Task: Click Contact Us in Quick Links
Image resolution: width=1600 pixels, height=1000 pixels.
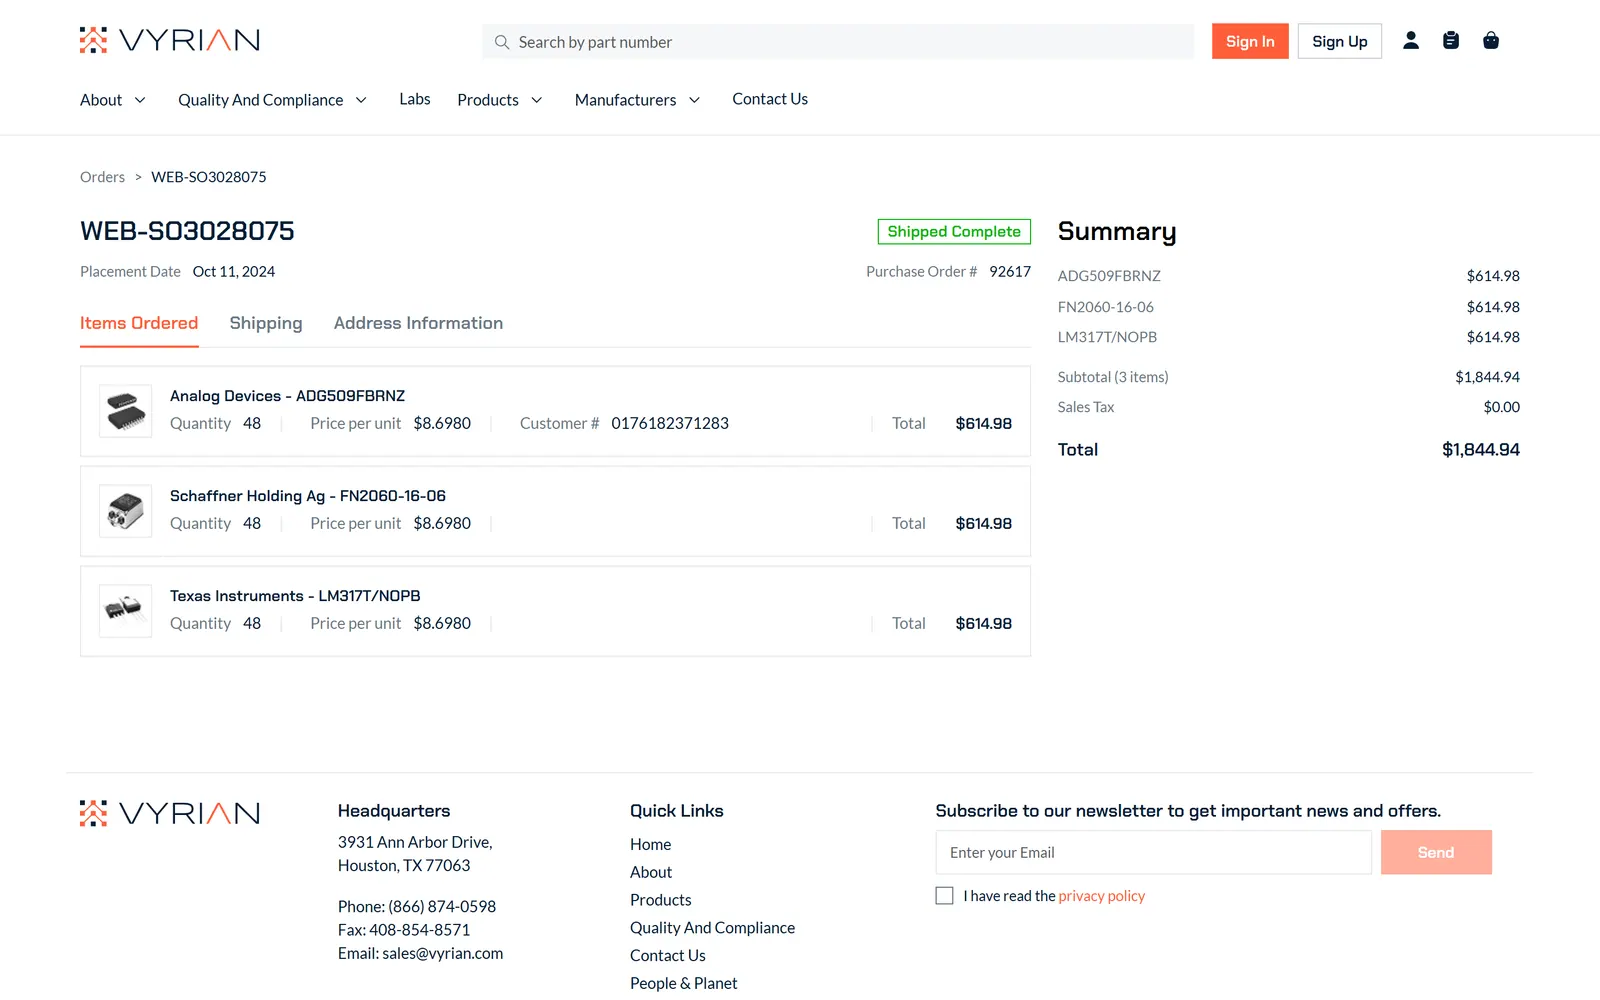Action: click(668, 956)
